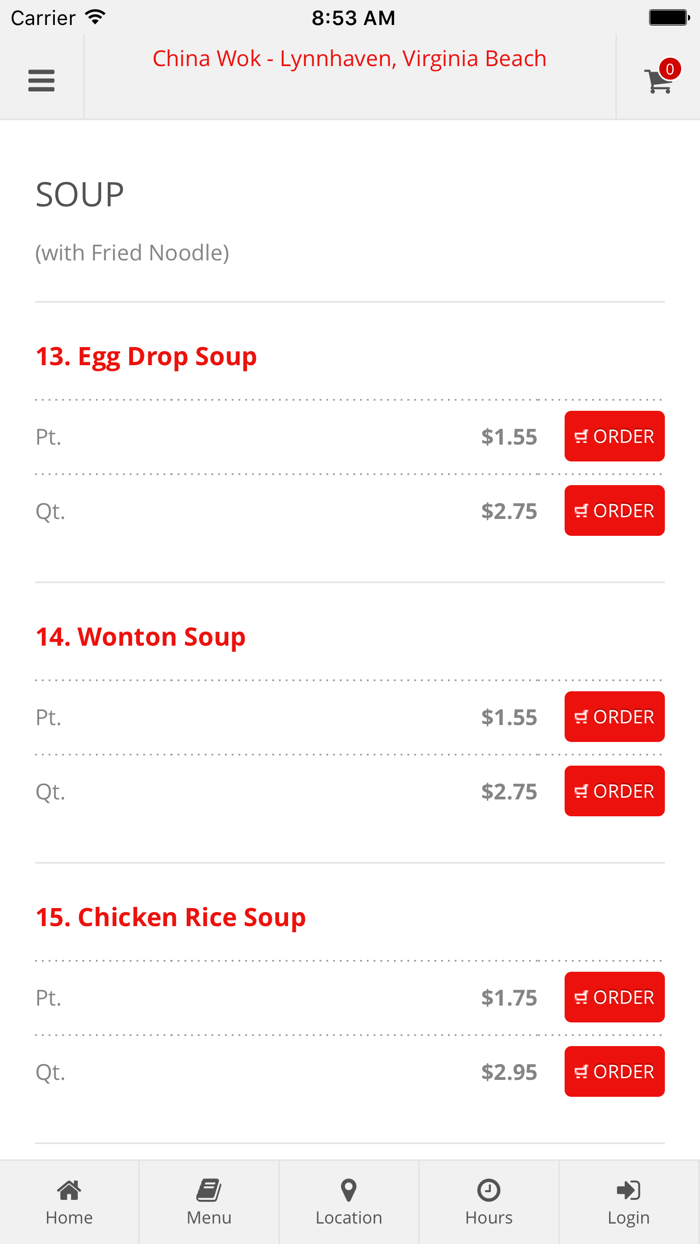The height and width of the screenshot is (1244, 700).
Task: Open China Wok - Lynnhaven restaurant title
Action: click(x=349, y=58)
